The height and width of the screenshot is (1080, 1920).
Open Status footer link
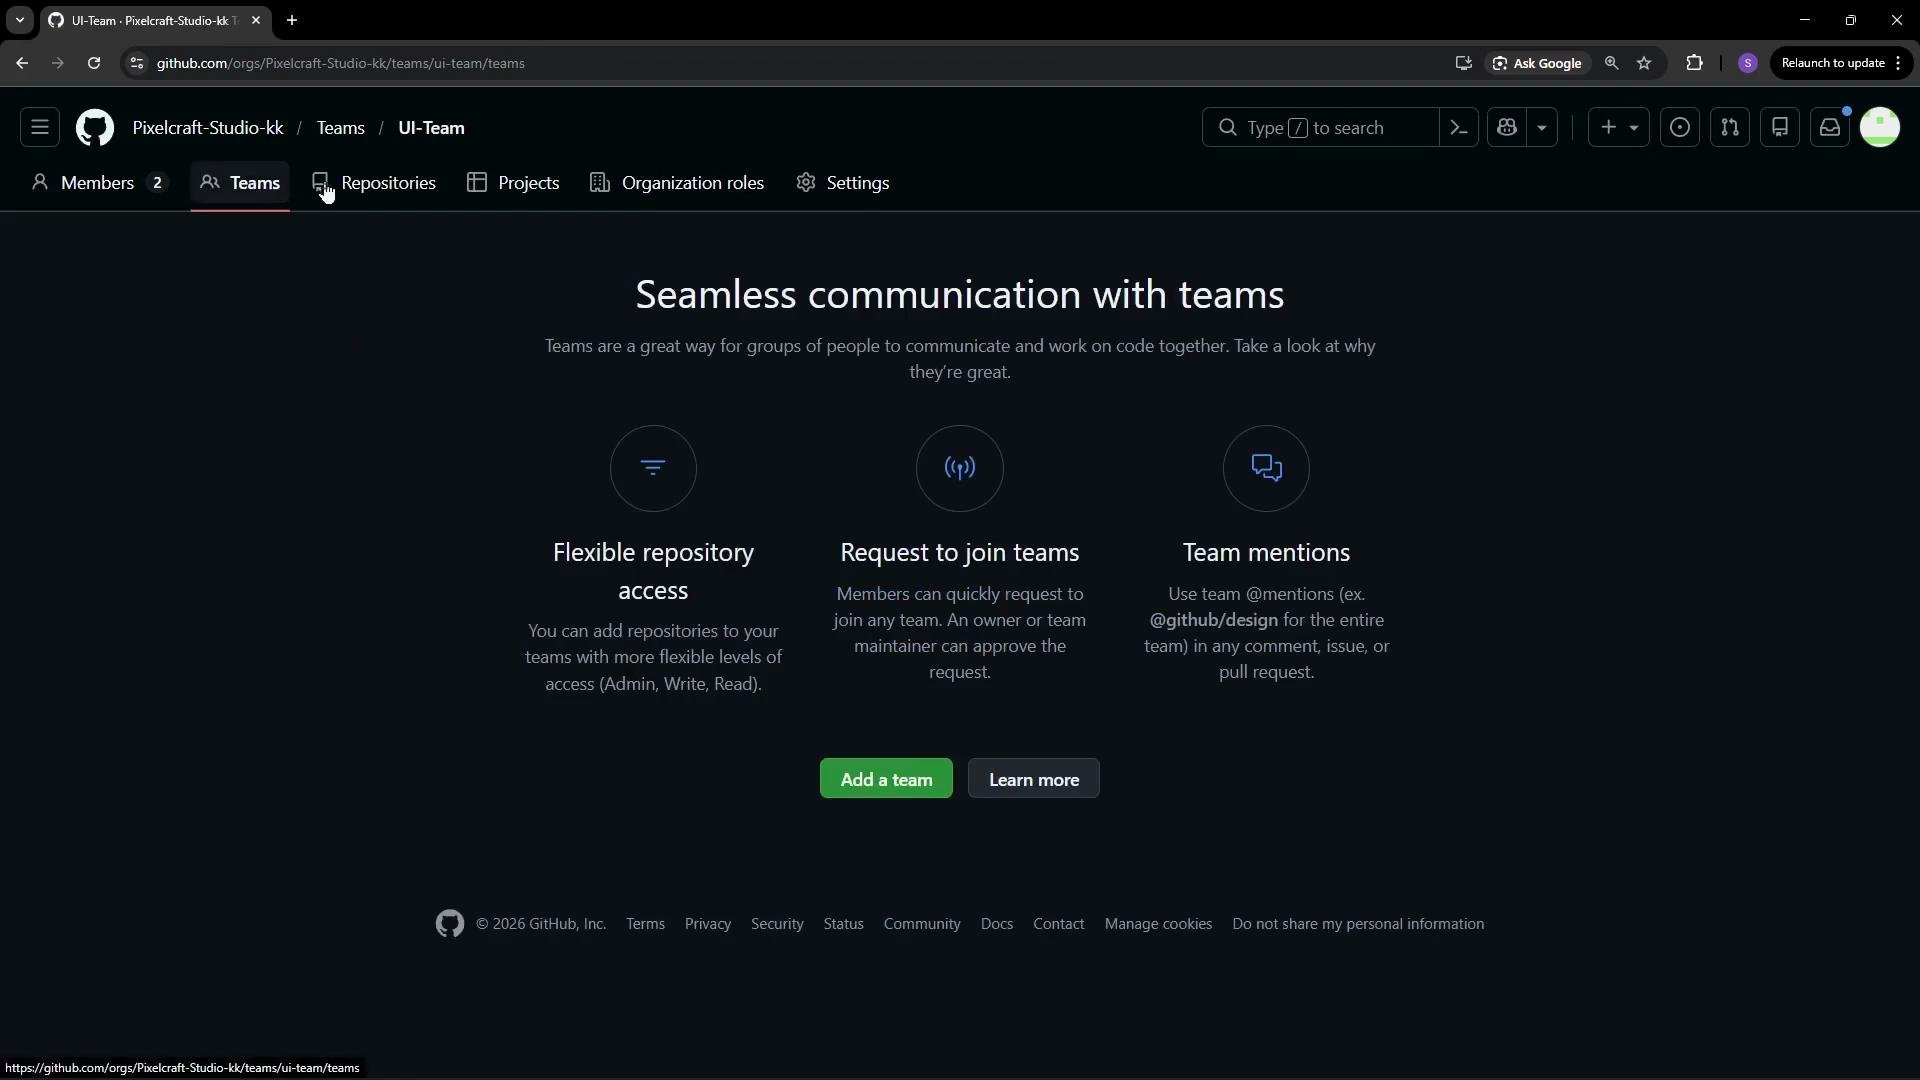[x=843, y=924]
